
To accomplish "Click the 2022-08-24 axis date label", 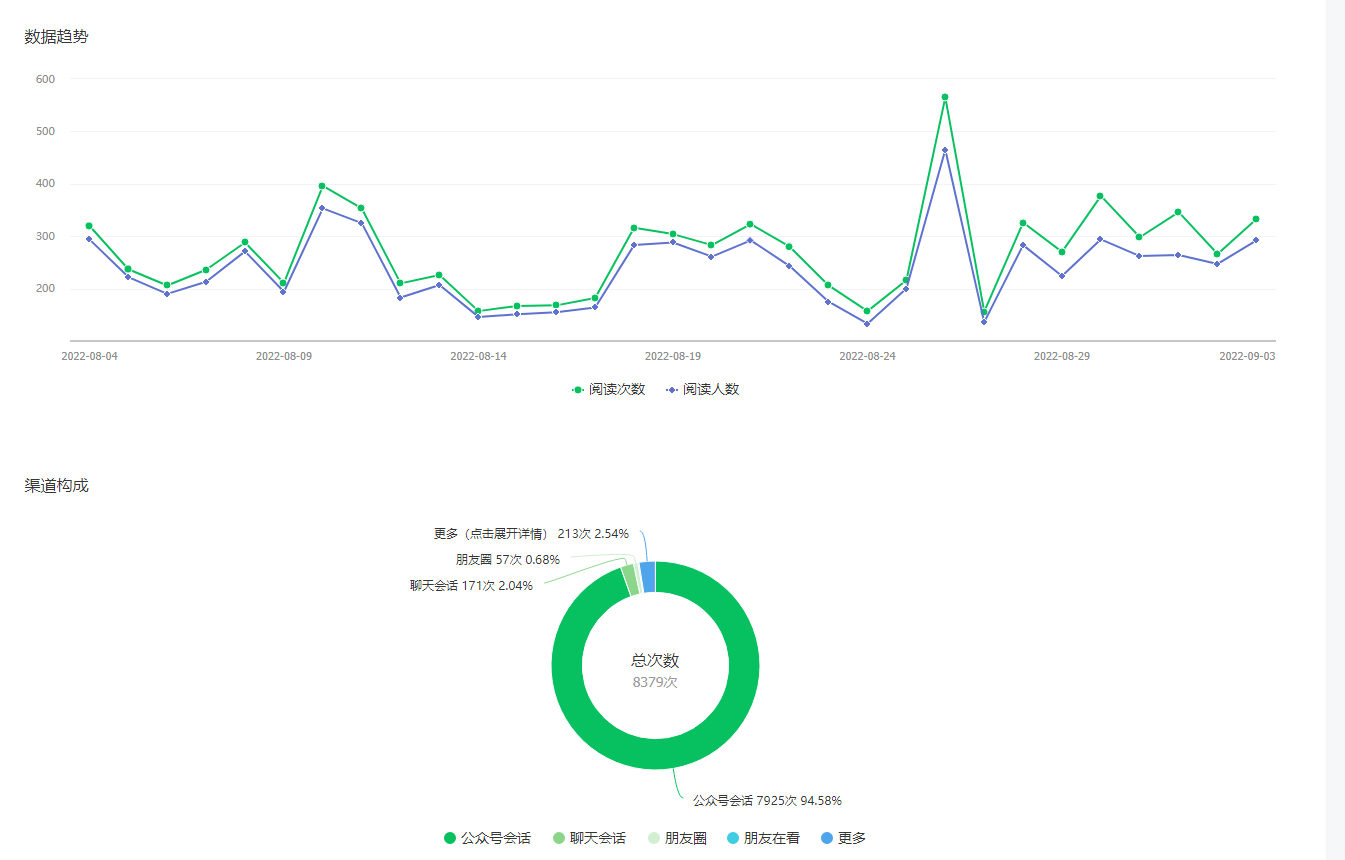I will click(867, 356).
